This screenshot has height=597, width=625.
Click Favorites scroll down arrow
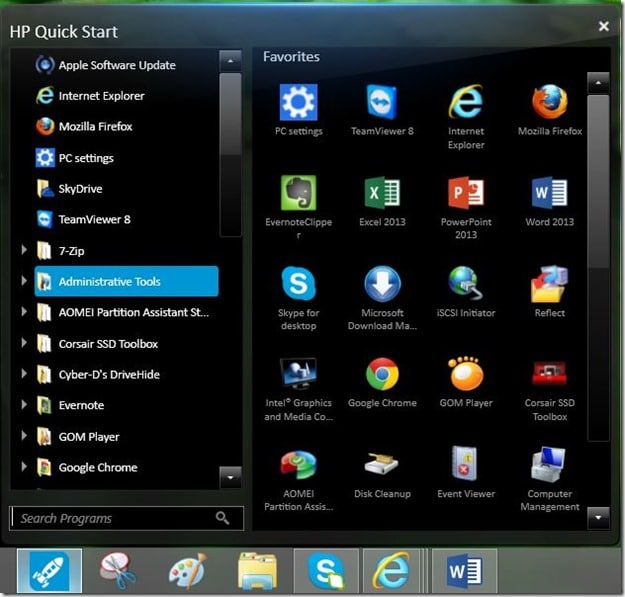click(598, 518)
